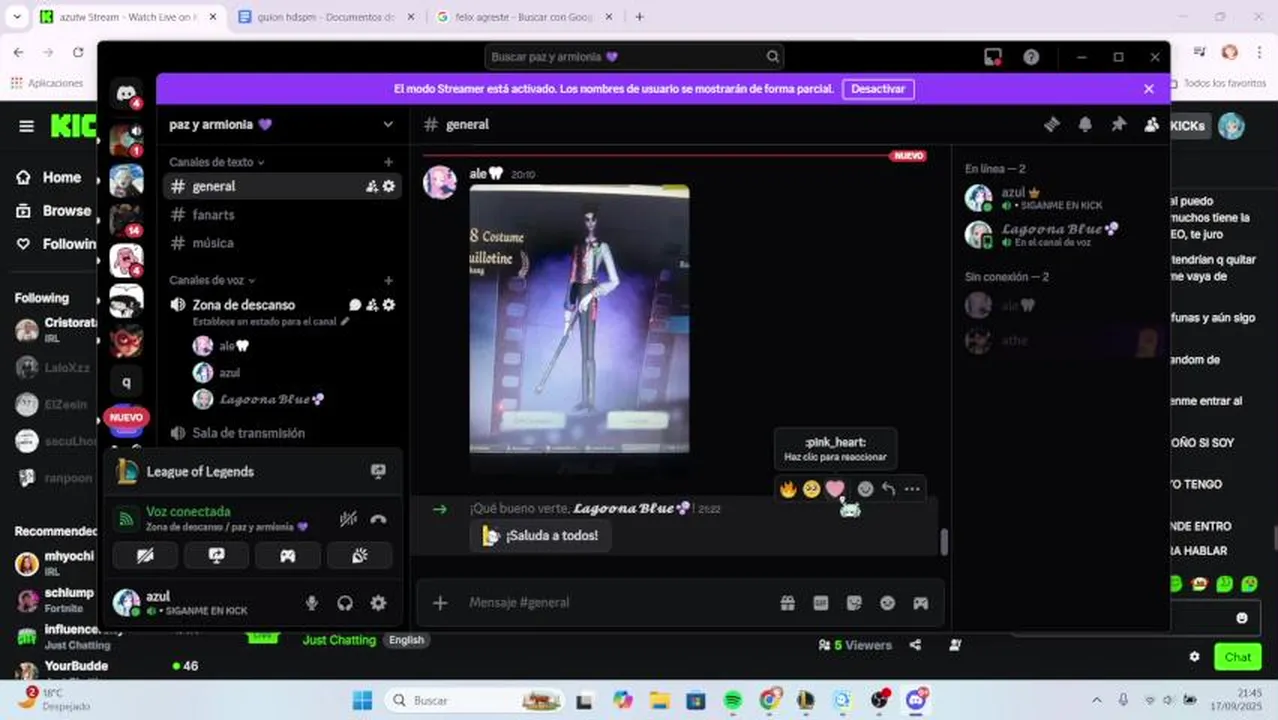Click Desactivar streamer mode button

coord(878,89)
